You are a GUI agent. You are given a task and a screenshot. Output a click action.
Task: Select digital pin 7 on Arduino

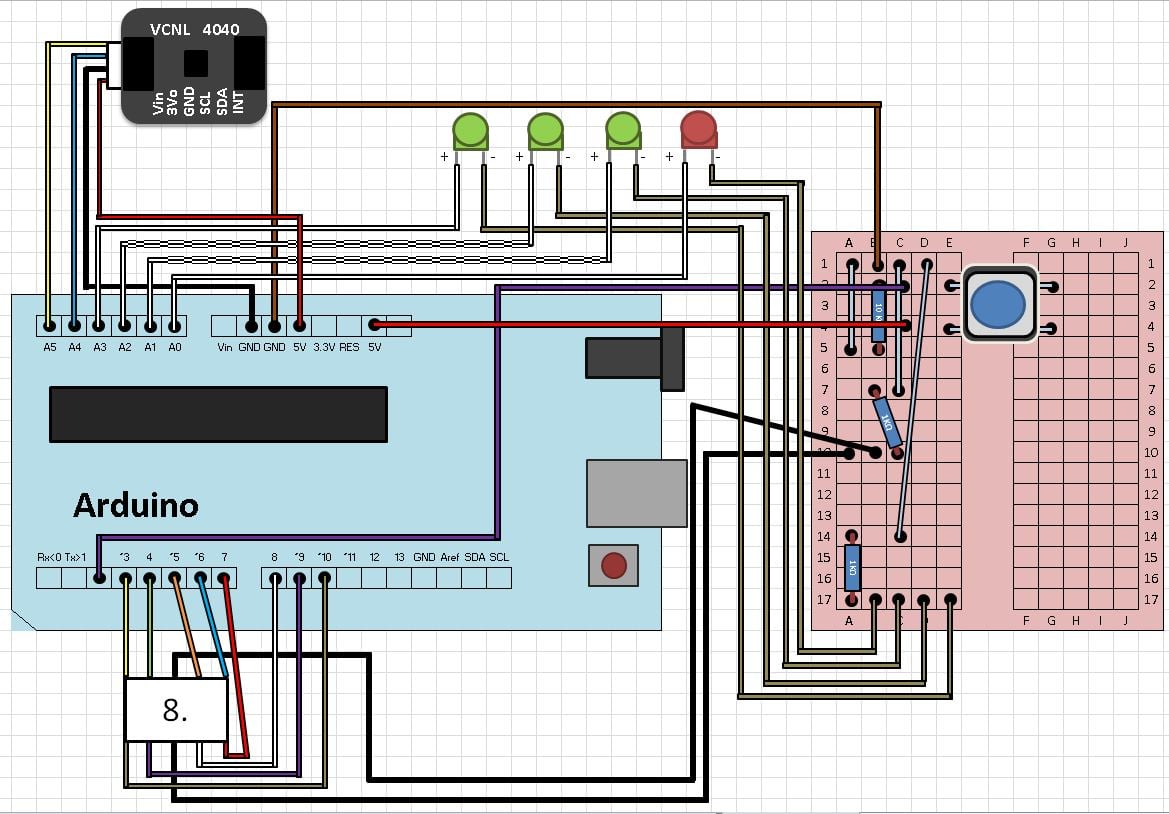coord(224,577)
